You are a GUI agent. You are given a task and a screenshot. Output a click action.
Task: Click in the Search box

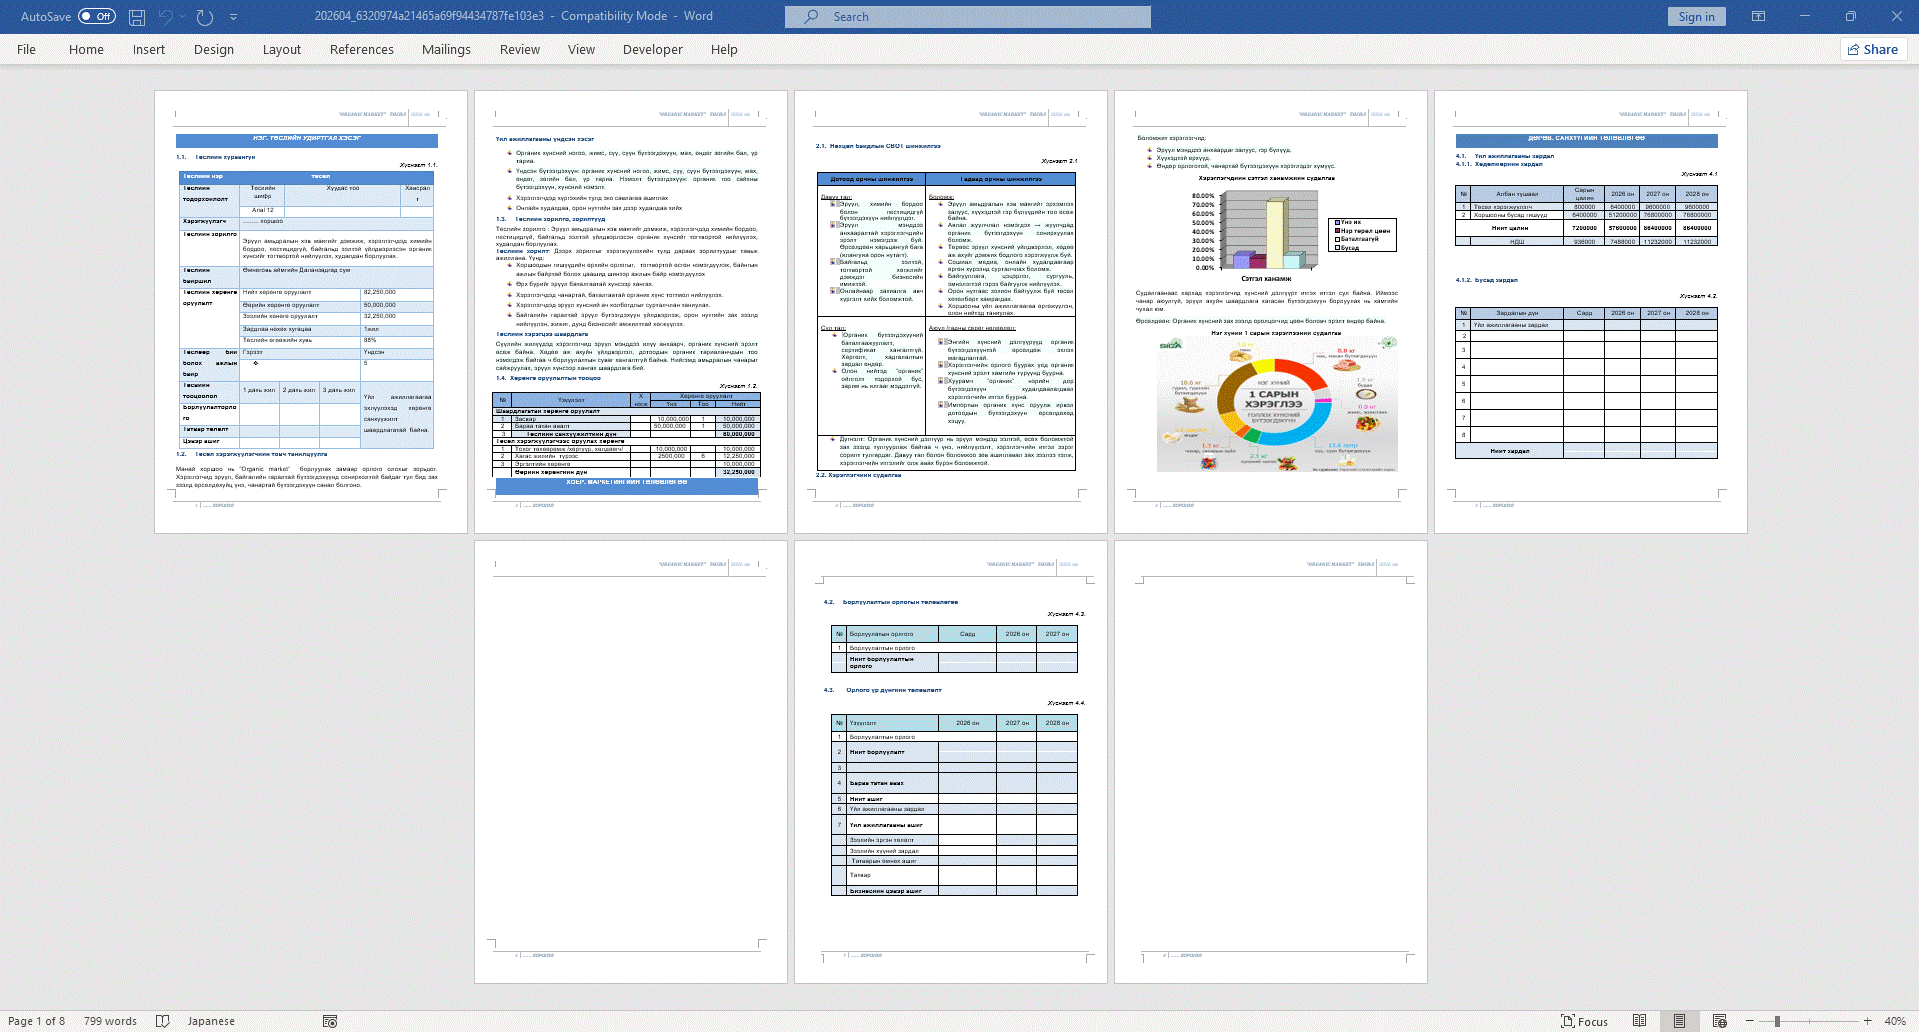point(967,17)
